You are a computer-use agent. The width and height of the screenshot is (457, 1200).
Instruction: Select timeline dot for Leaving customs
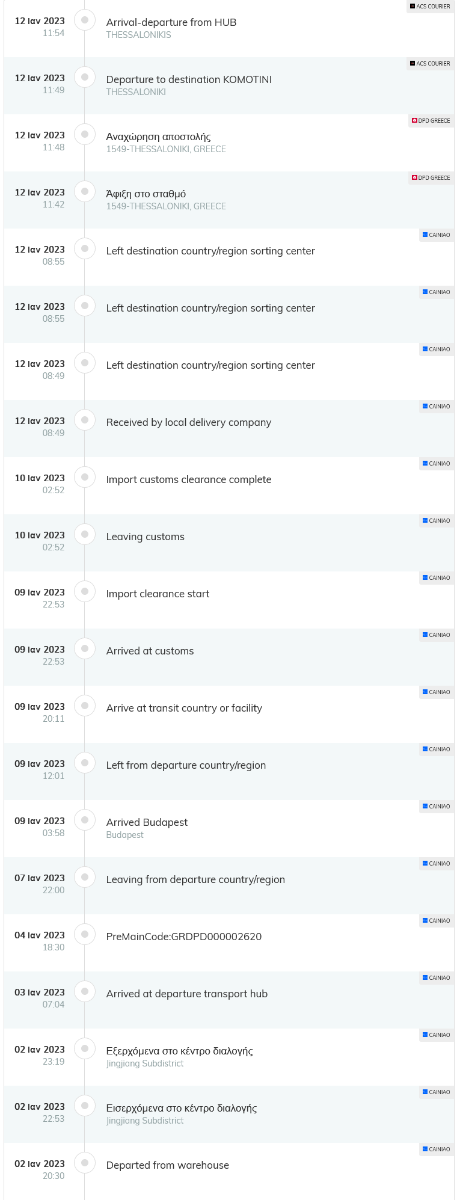point(85,534)
